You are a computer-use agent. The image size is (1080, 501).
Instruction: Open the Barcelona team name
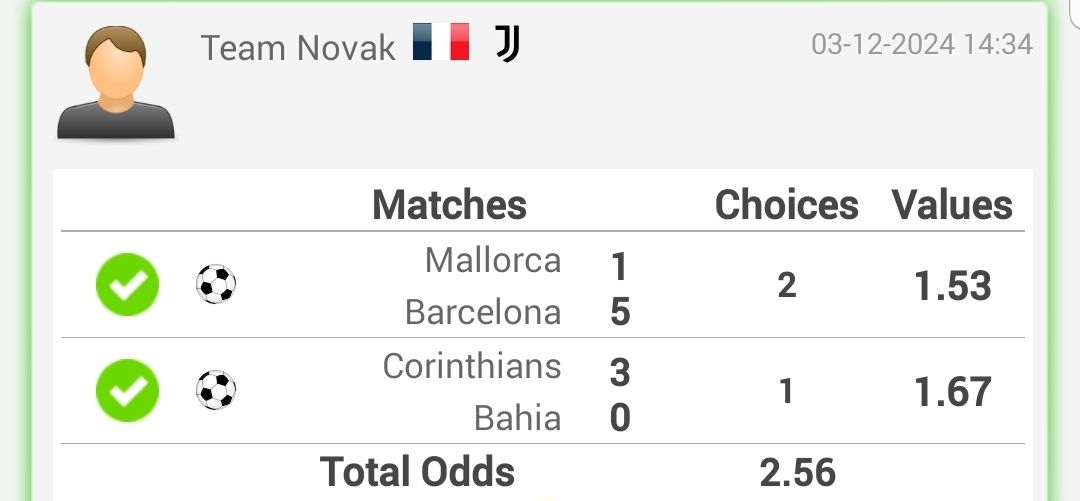[483, 312]
